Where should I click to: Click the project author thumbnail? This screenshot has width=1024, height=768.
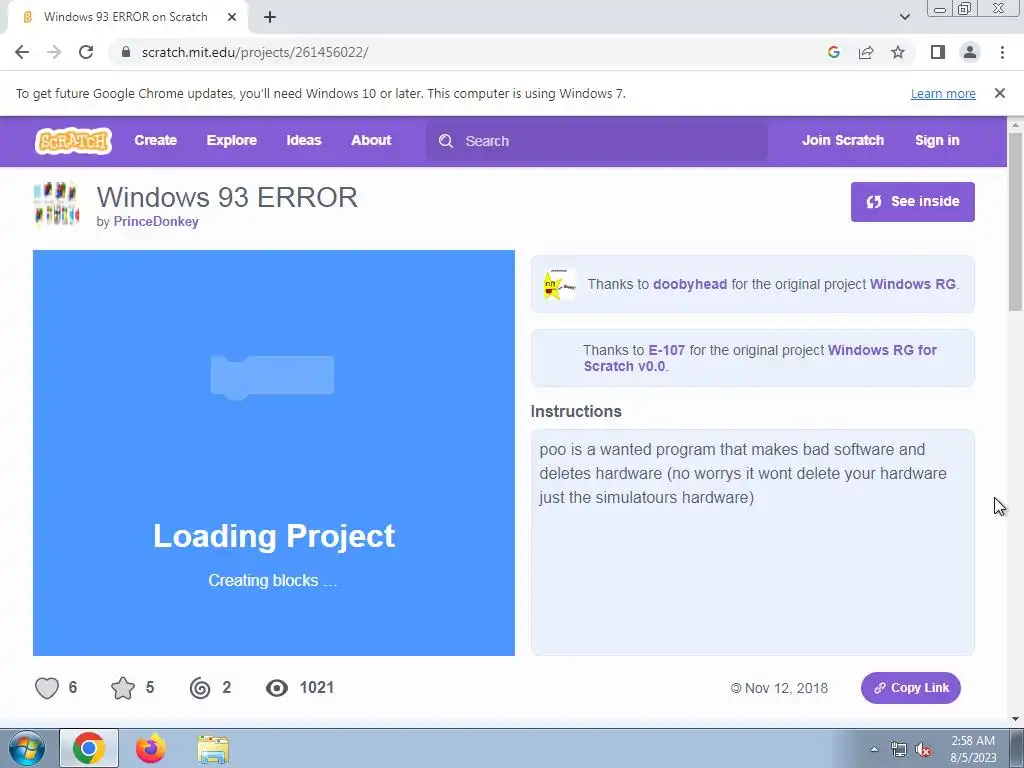pos(57,206)
